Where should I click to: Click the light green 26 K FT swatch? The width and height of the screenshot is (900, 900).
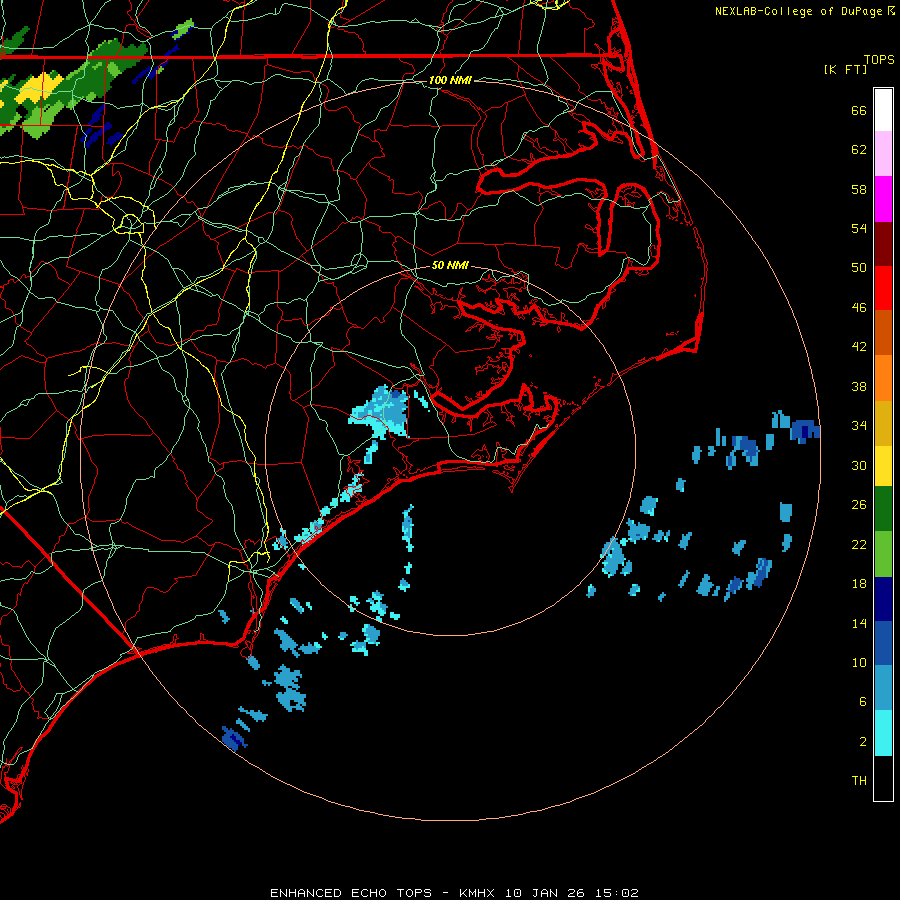pos(883,554)
